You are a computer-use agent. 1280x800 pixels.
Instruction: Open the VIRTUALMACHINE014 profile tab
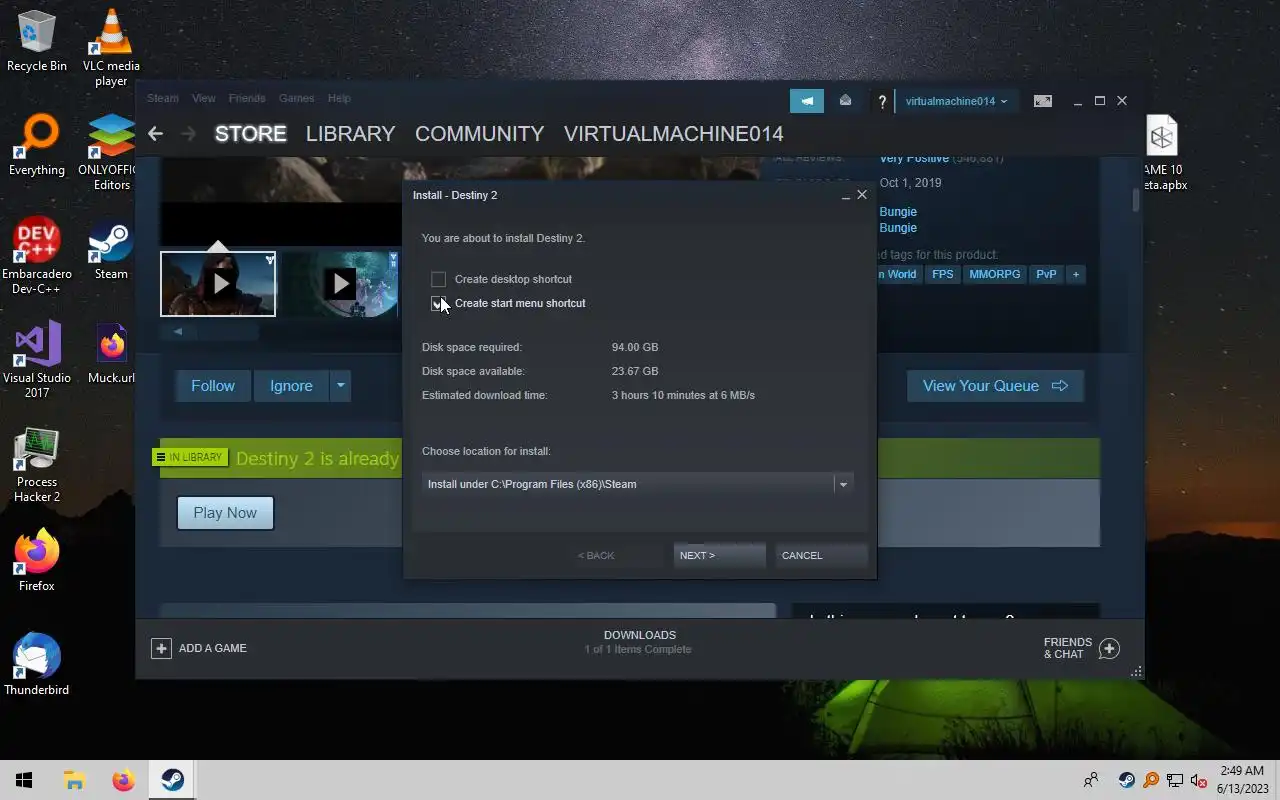[674, 133]
